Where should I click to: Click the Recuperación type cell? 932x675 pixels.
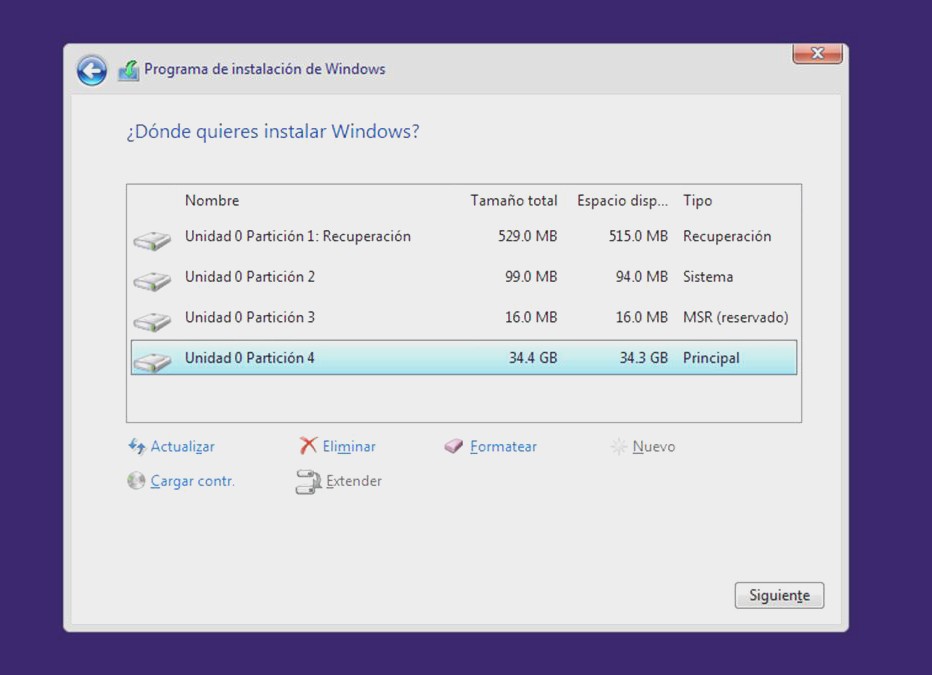(727, 236)
